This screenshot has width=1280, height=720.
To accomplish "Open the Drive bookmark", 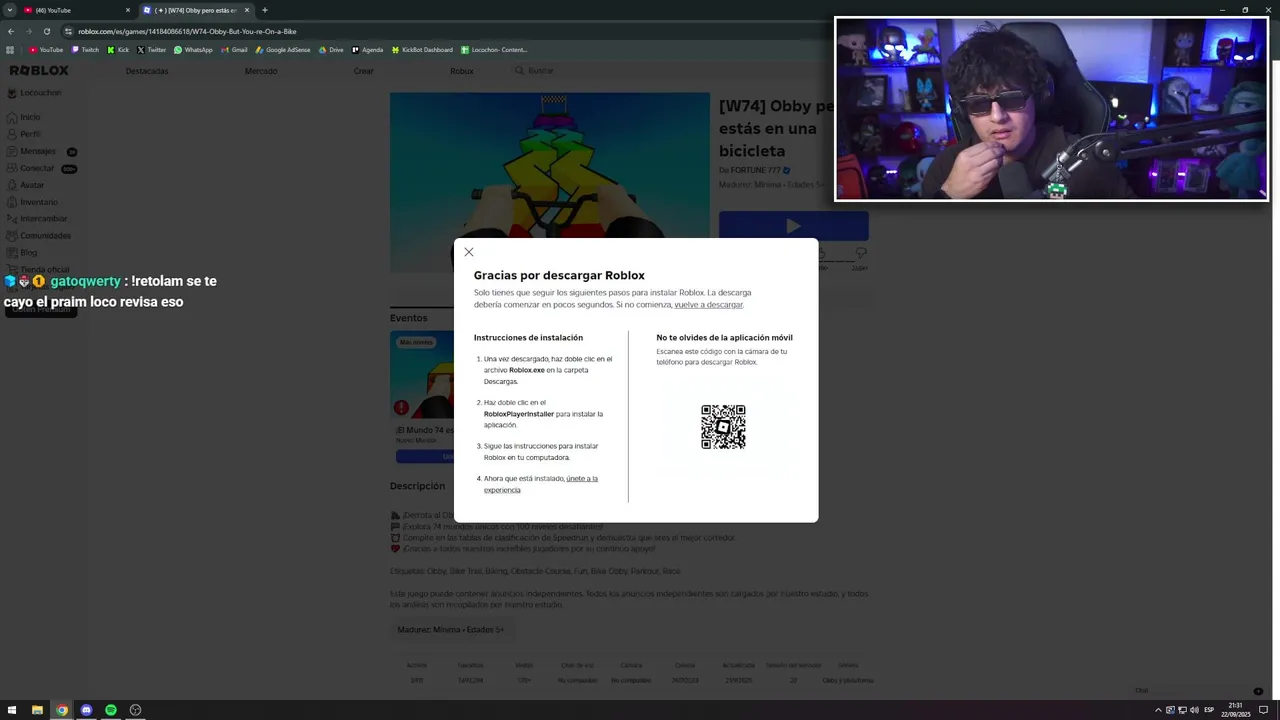I will click(x=330, y=50).
